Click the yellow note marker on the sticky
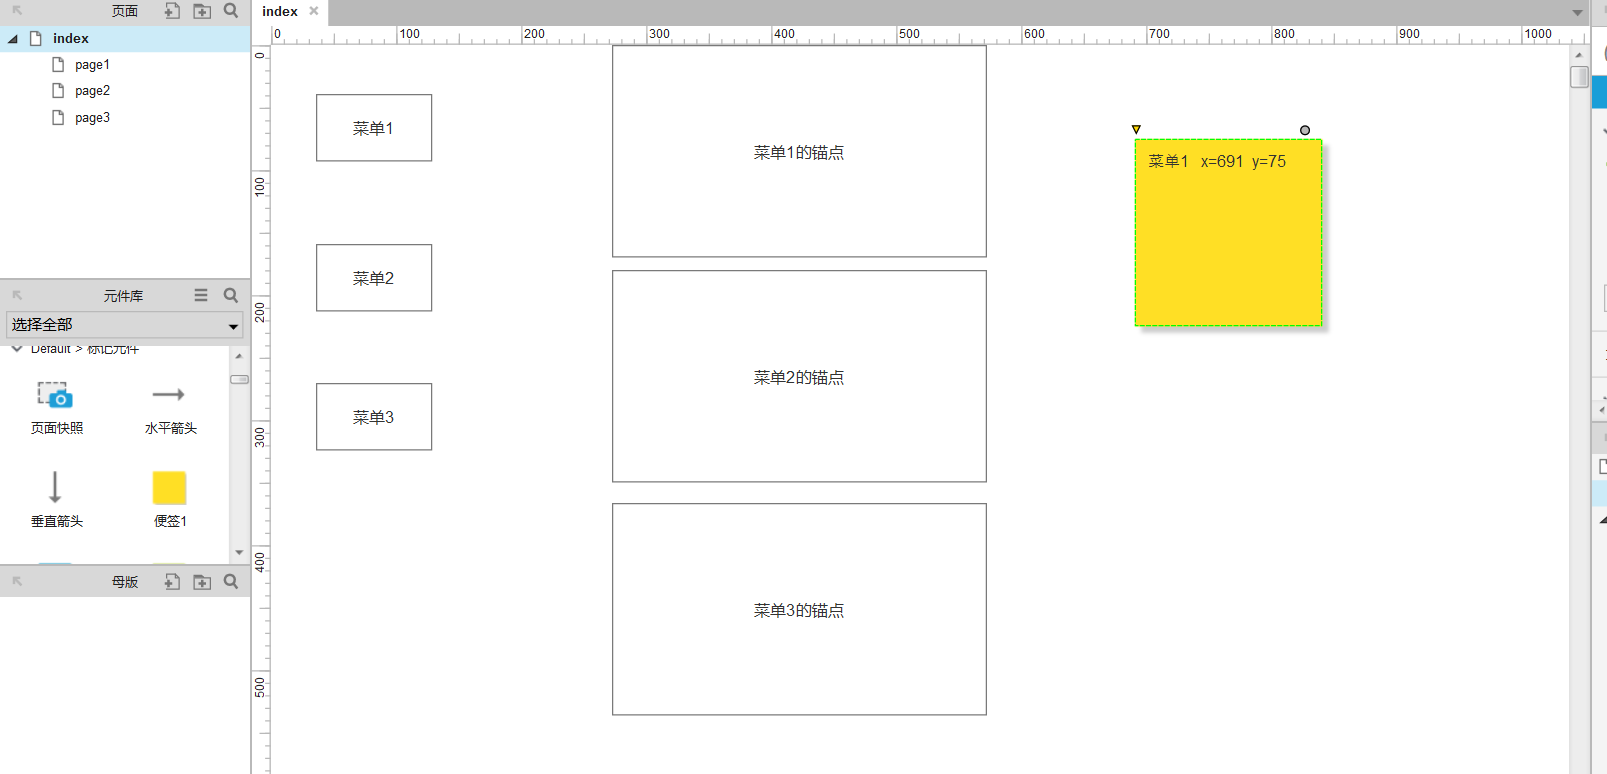Viewport: 1607px width, 774px height. [x=1136, y=129]
